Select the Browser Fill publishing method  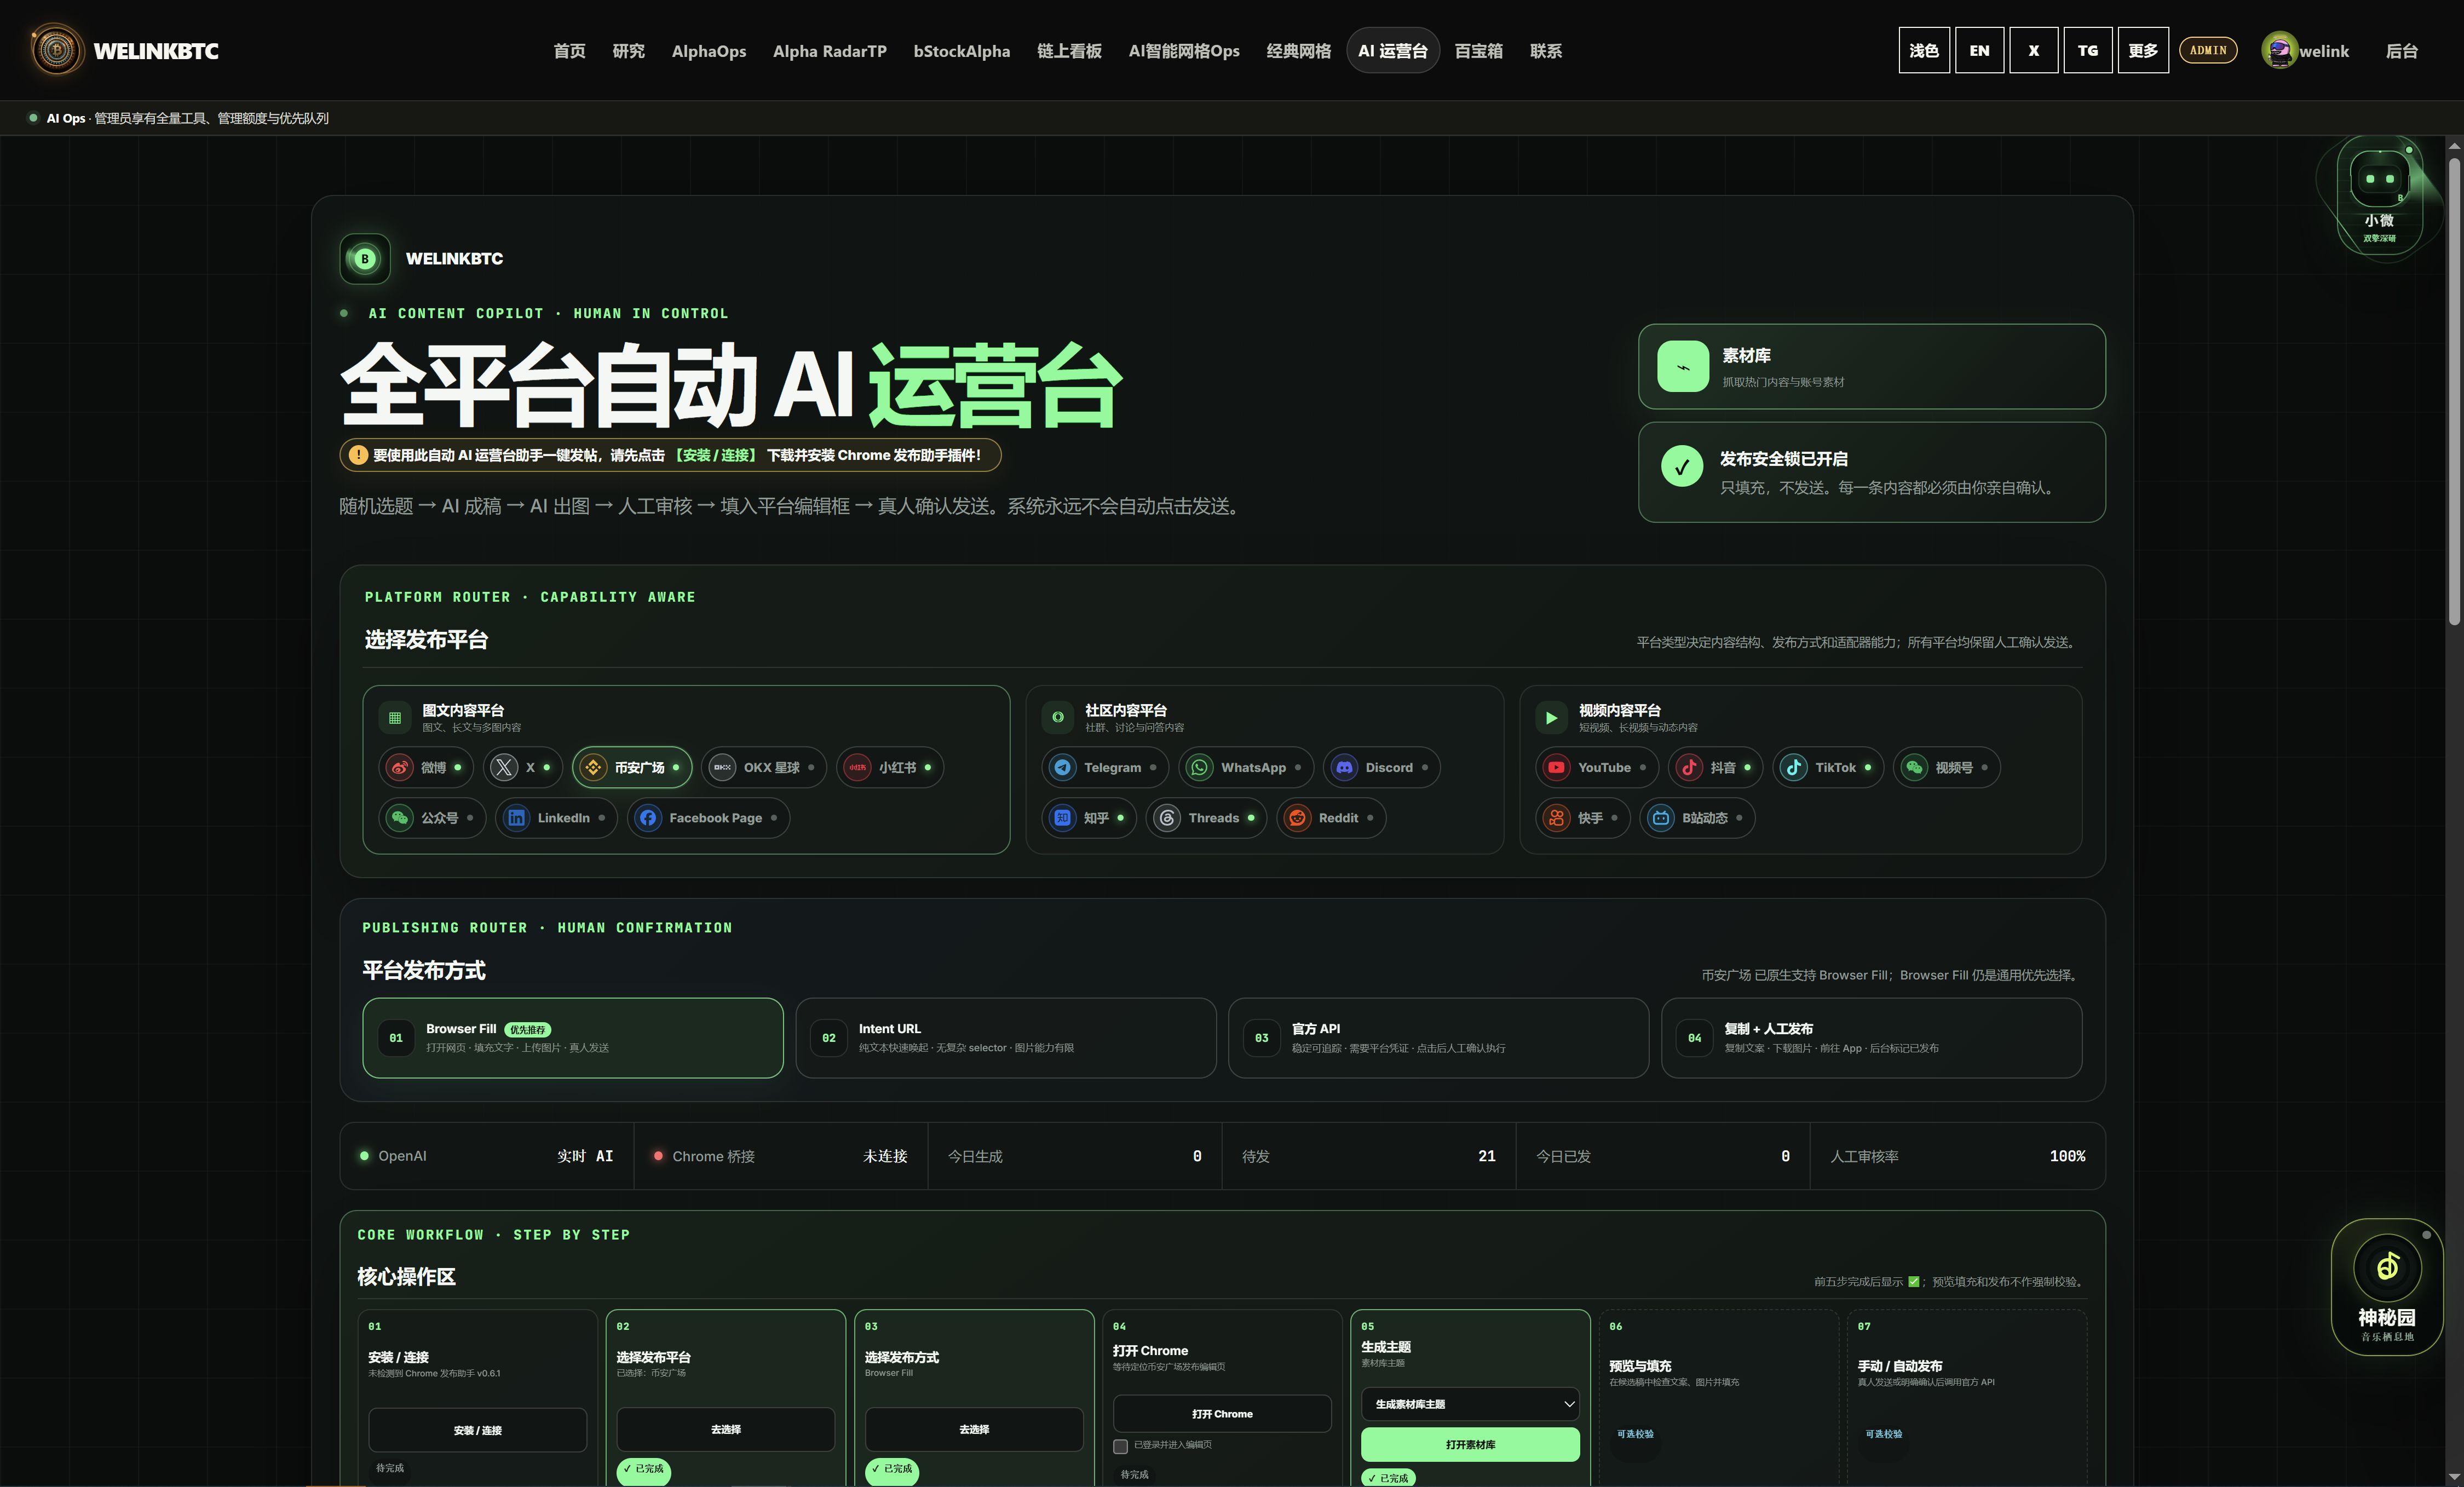[573, 1038]
